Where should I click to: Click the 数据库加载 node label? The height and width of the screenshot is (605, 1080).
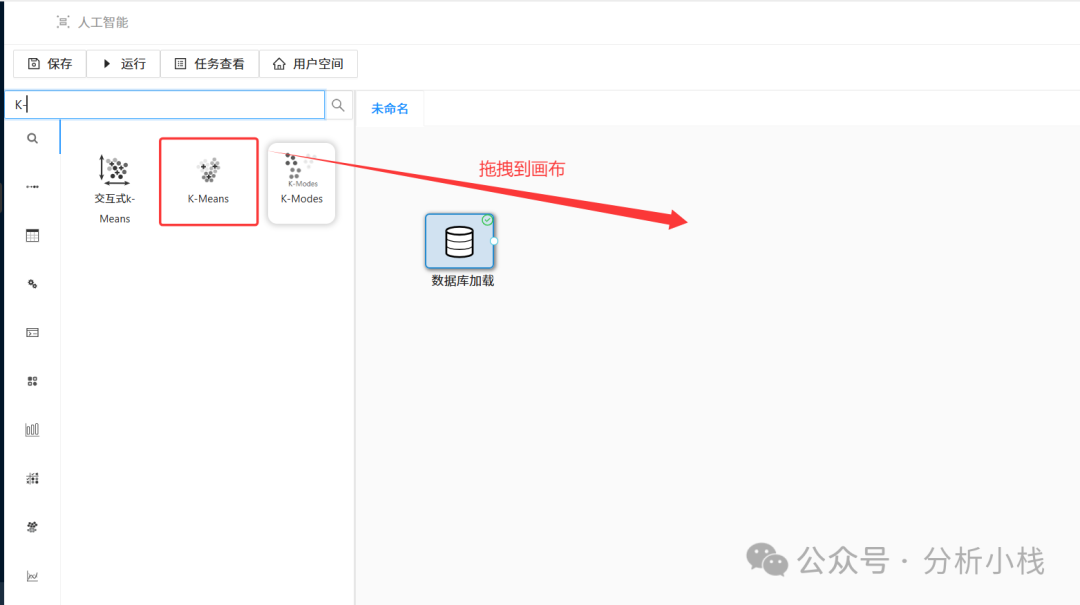click(x=463, y=280)
